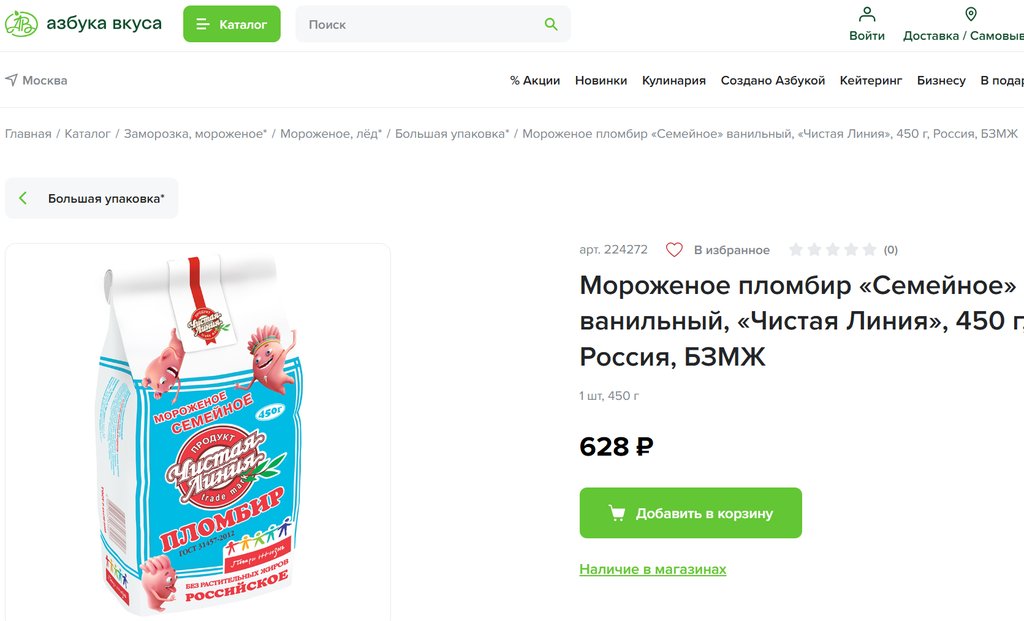1024x621 pixels.
Task: Open Заморозка, мороженое breadcrumb
Action: click(195, 134)
